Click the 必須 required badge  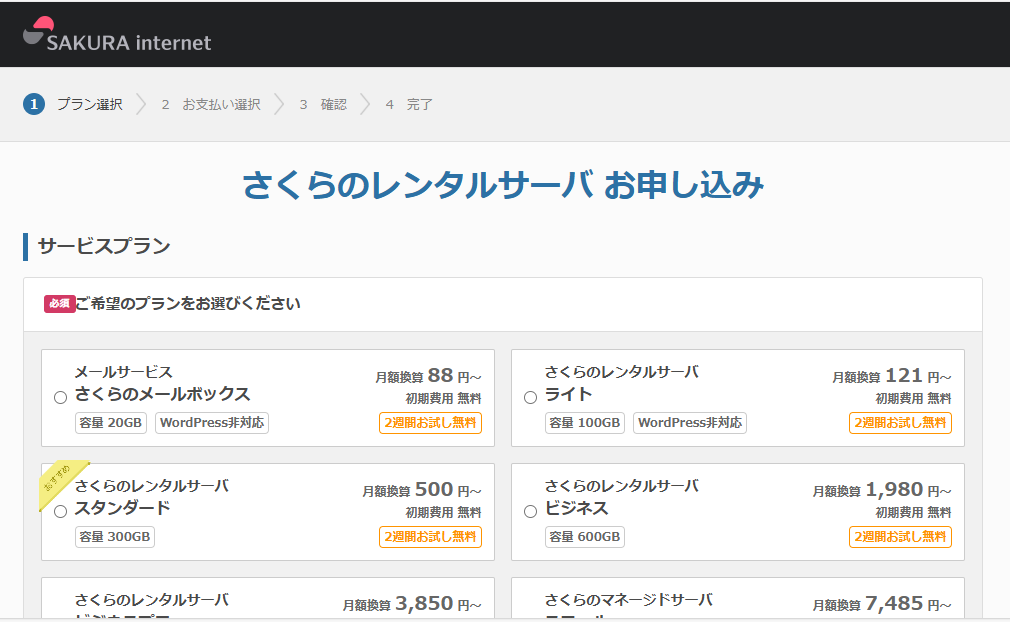(59, 303)
